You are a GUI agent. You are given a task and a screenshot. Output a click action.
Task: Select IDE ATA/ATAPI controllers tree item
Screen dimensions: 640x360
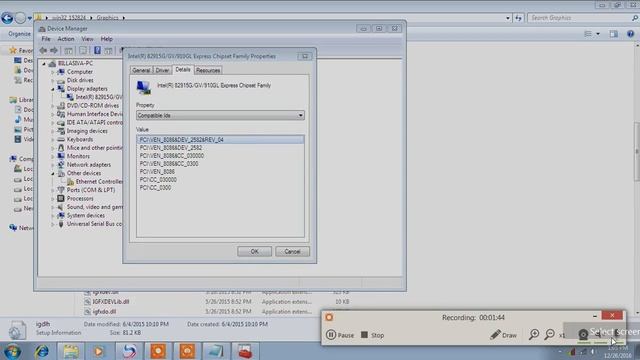point(94,122)
